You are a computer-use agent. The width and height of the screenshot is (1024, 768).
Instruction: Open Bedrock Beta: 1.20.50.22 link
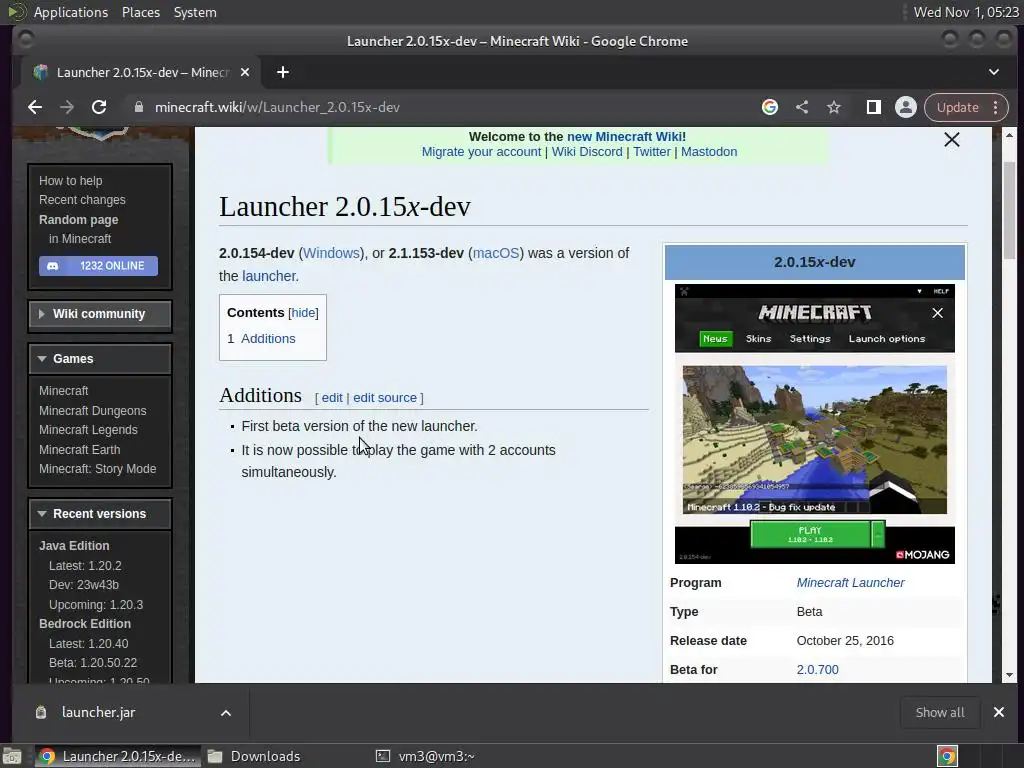pos(93,662)
